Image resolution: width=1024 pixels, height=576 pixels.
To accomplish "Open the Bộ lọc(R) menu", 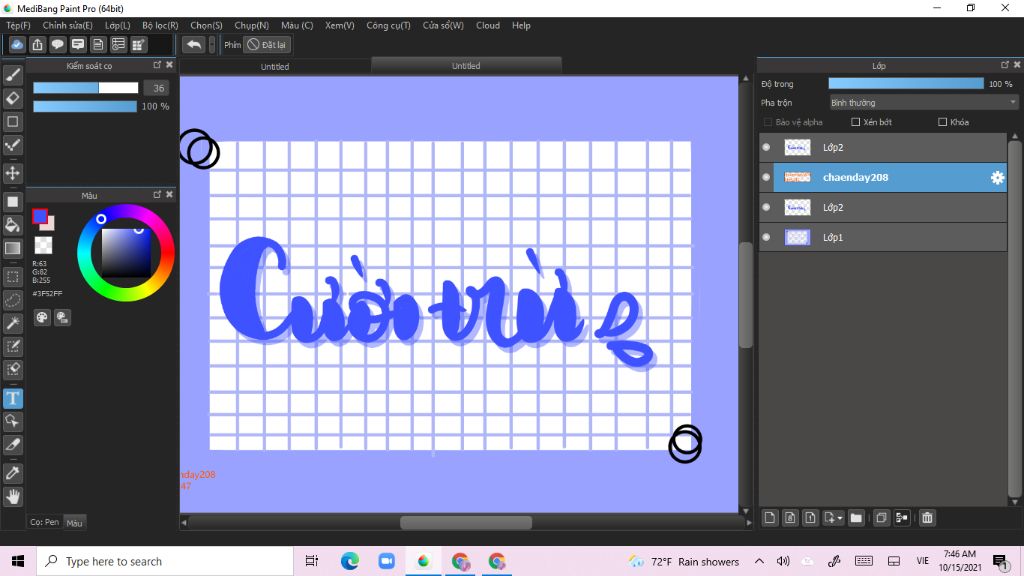I will point(160,25).
